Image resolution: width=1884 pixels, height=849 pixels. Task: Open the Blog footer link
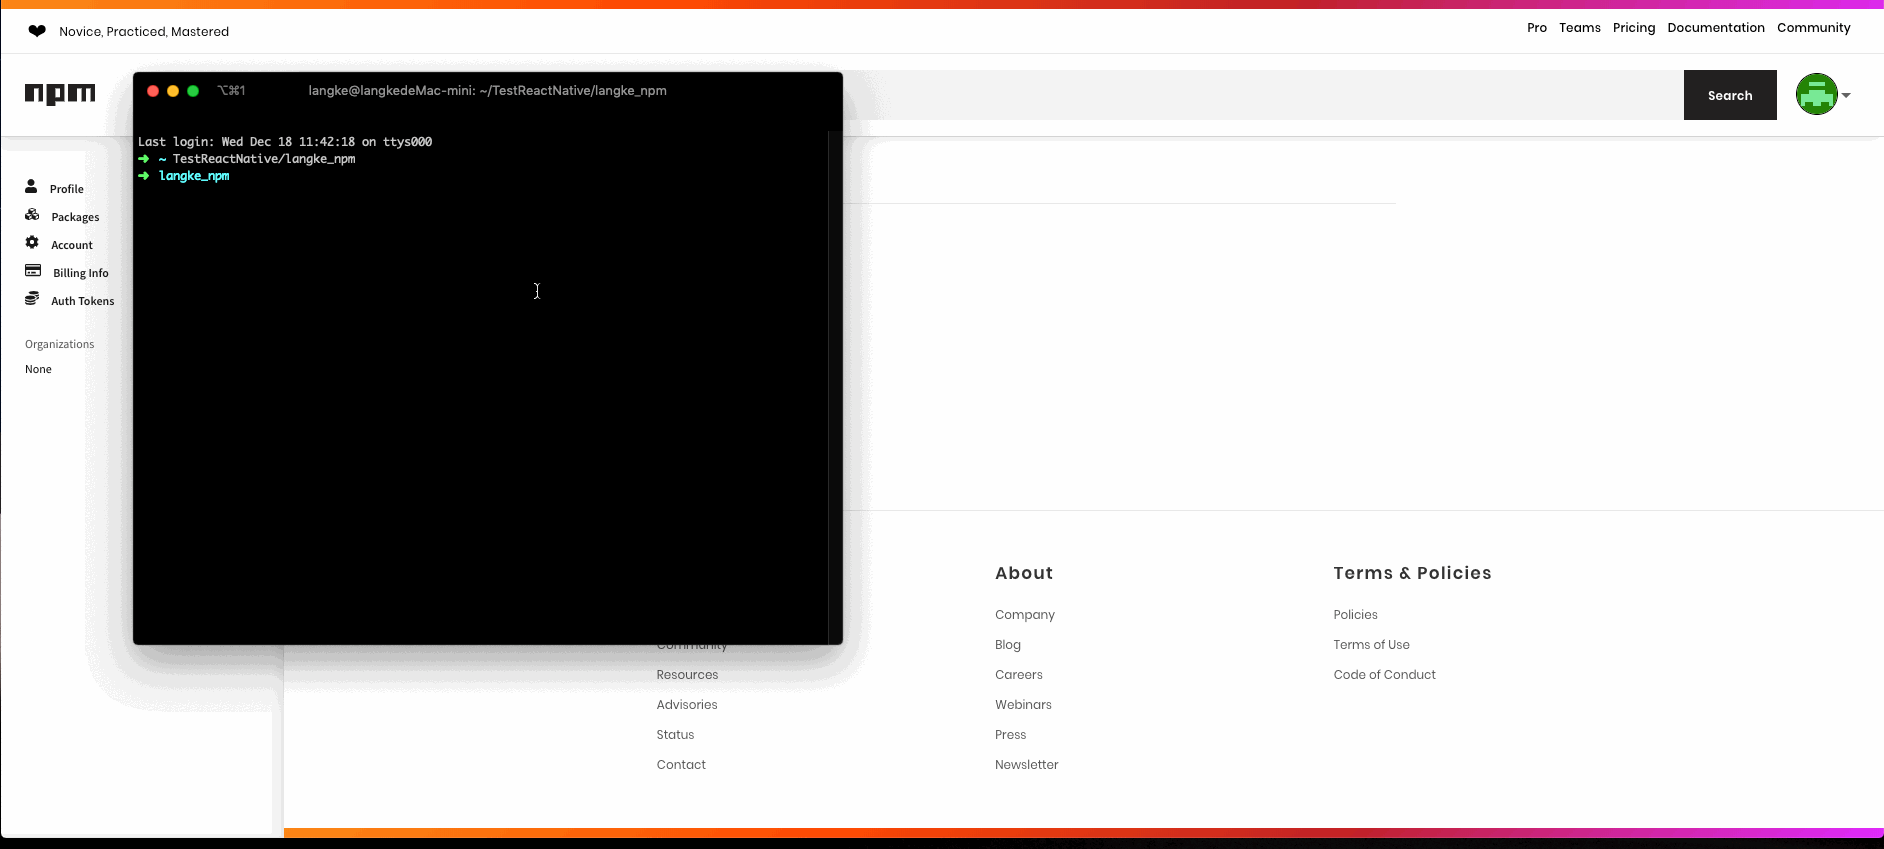(1008, 645)
